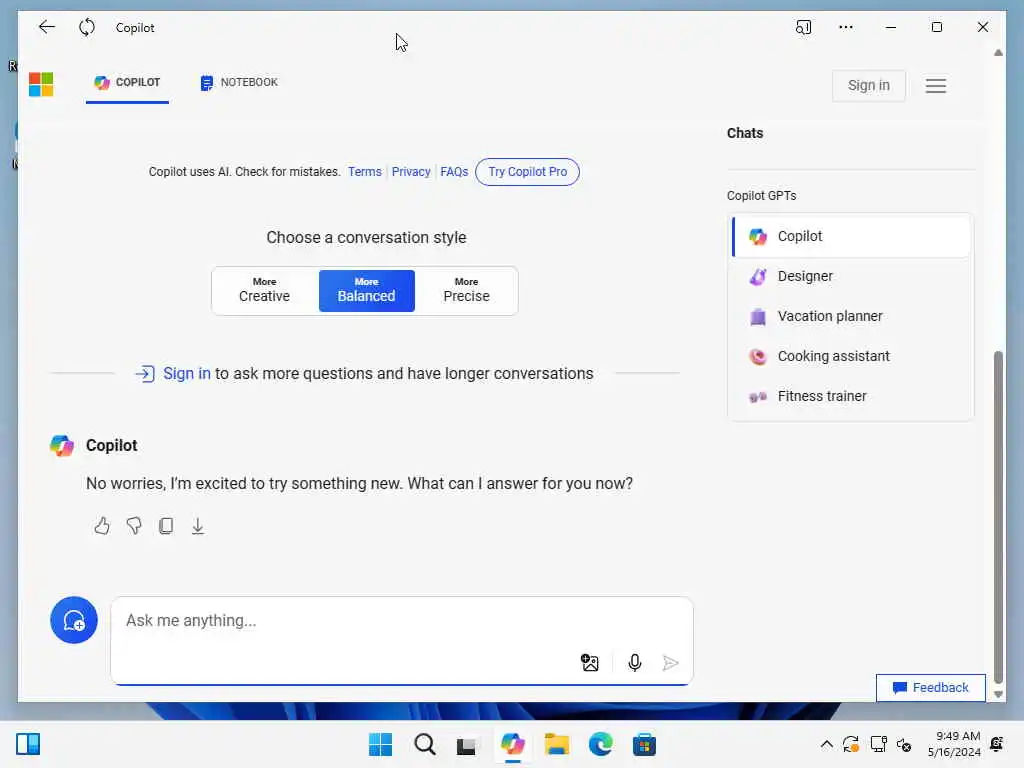Screen dimensions: 1024x768
Task: Add an image to the message
Action: click(x=590, y=663)
